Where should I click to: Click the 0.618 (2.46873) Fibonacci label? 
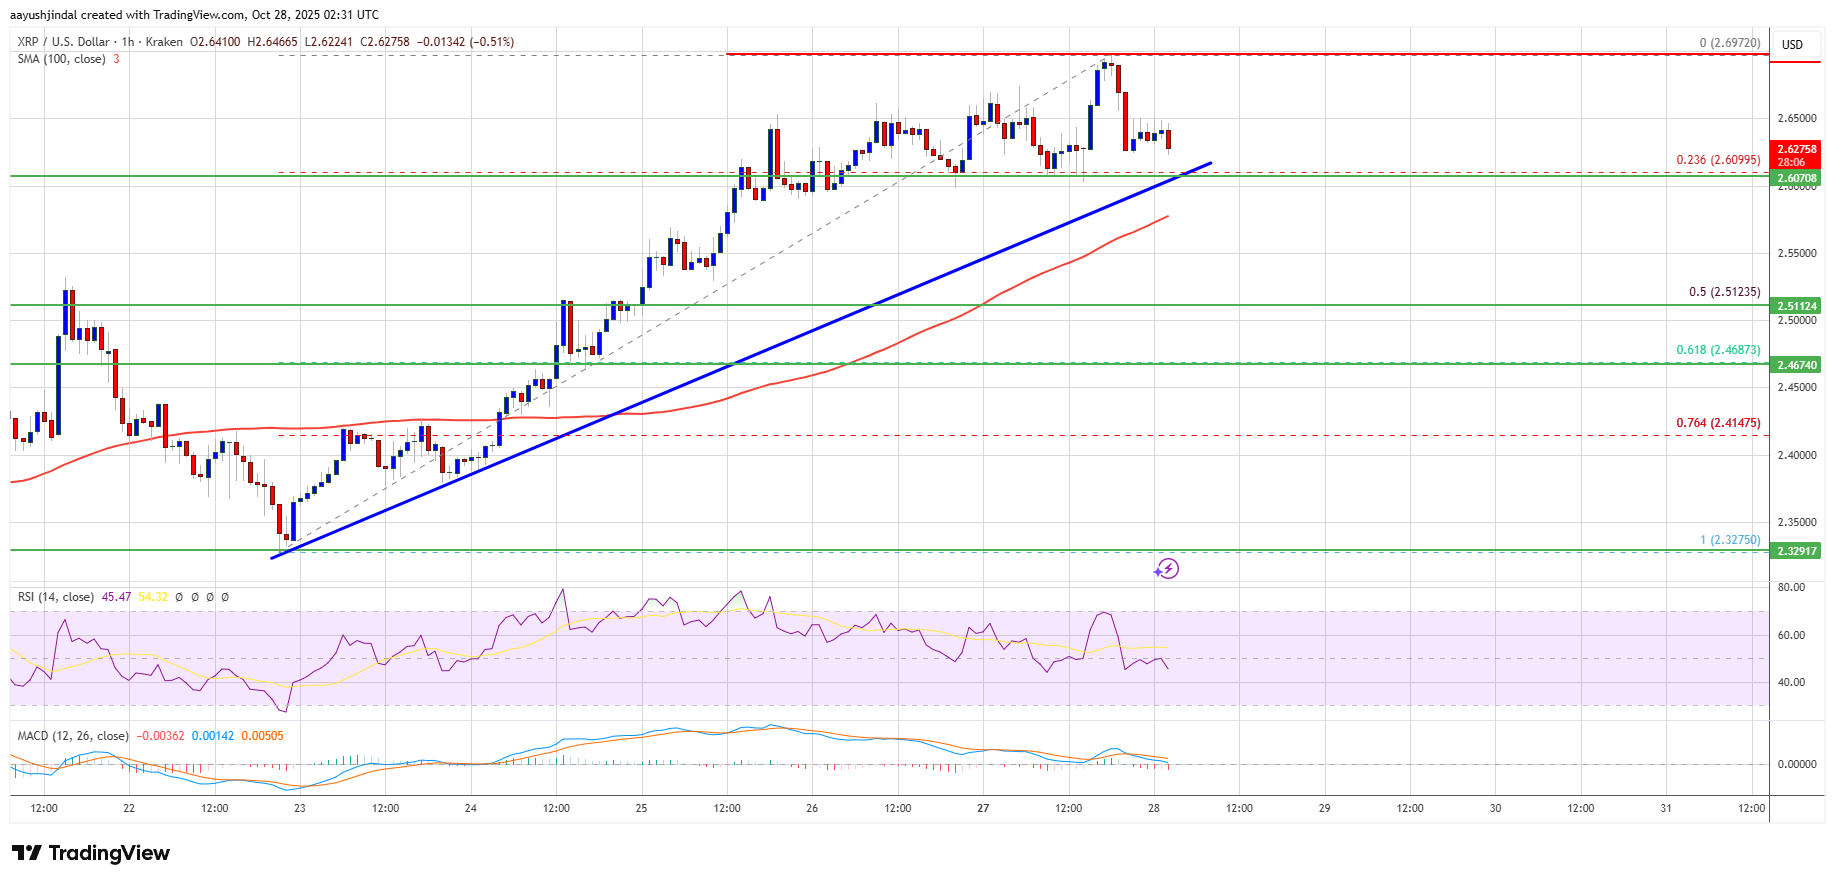(x=1718, y=350)
